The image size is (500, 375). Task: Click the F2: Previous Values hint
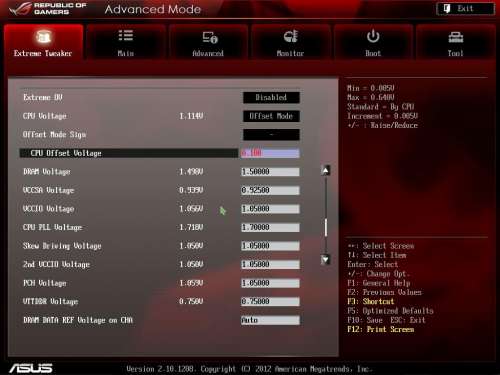pos(384,292)
